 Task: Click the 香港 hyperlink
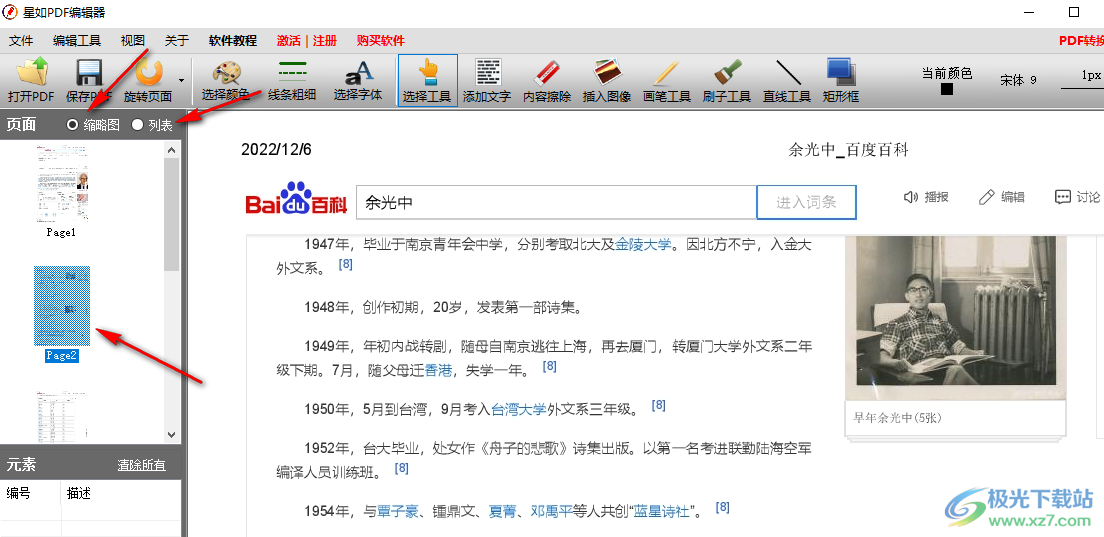point(439,370)
